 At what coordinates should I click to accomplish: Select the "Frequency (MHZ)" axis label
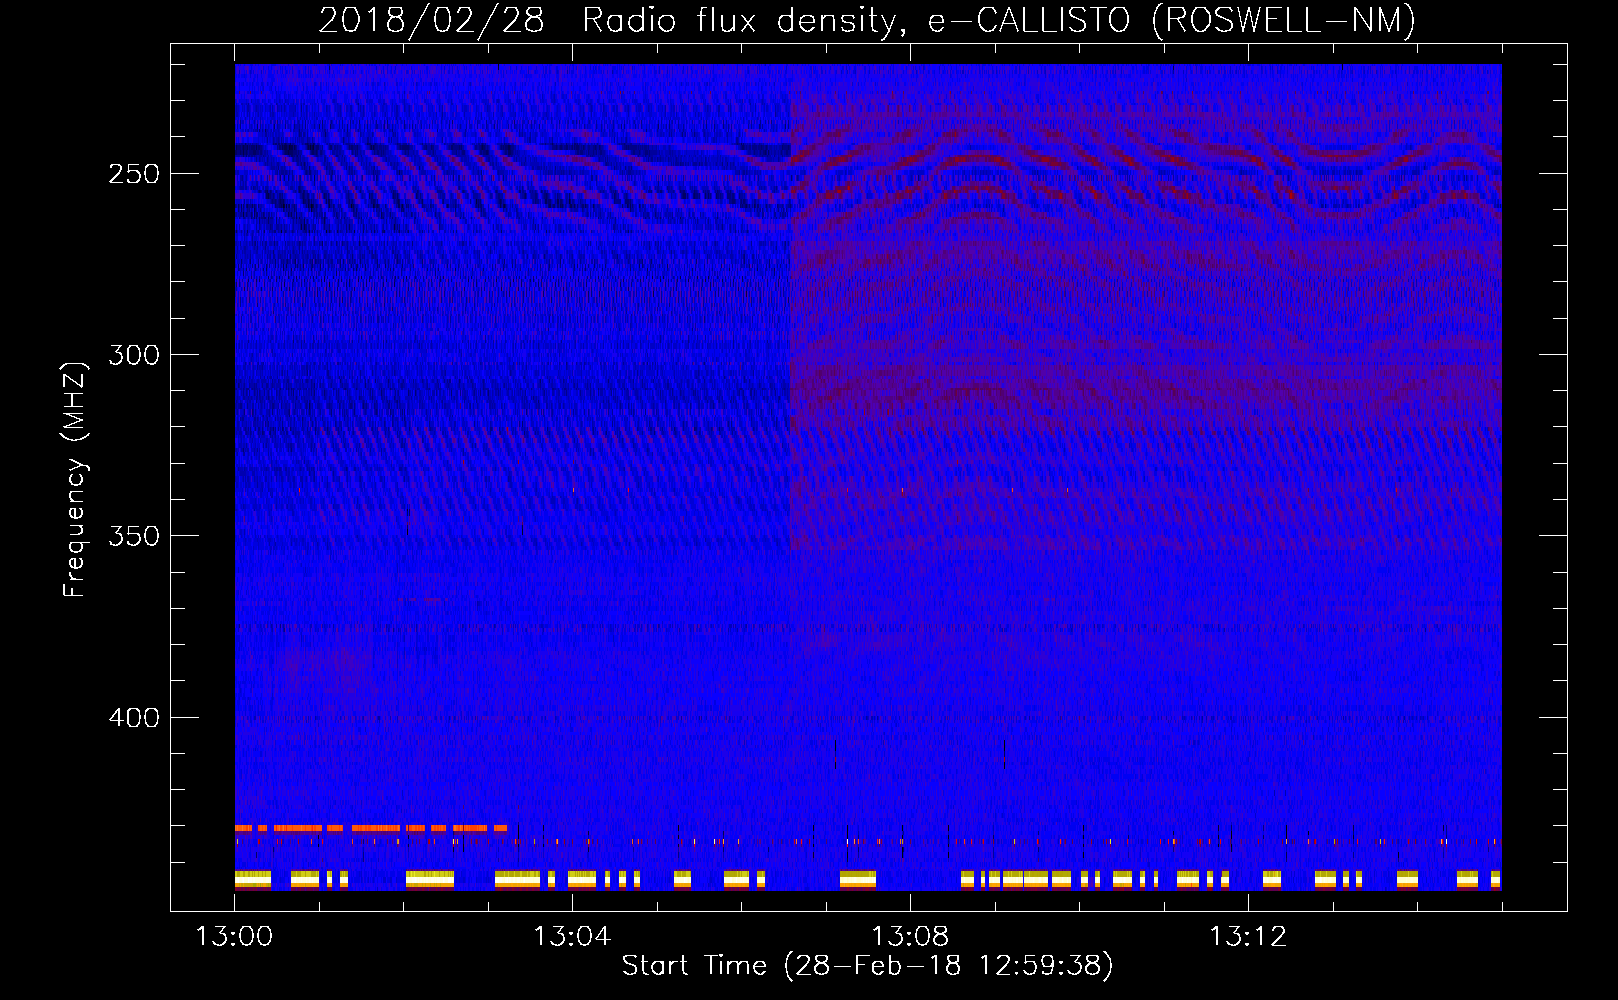click(75, 479)
